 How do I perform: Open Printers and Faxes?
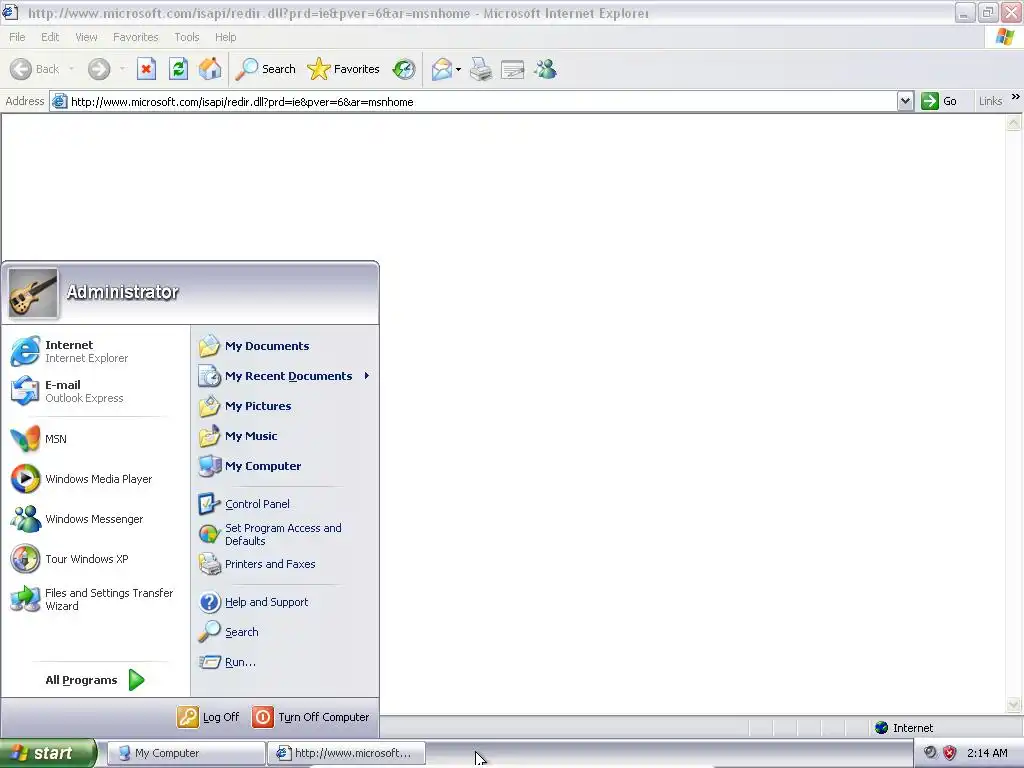tap(285, 564)
